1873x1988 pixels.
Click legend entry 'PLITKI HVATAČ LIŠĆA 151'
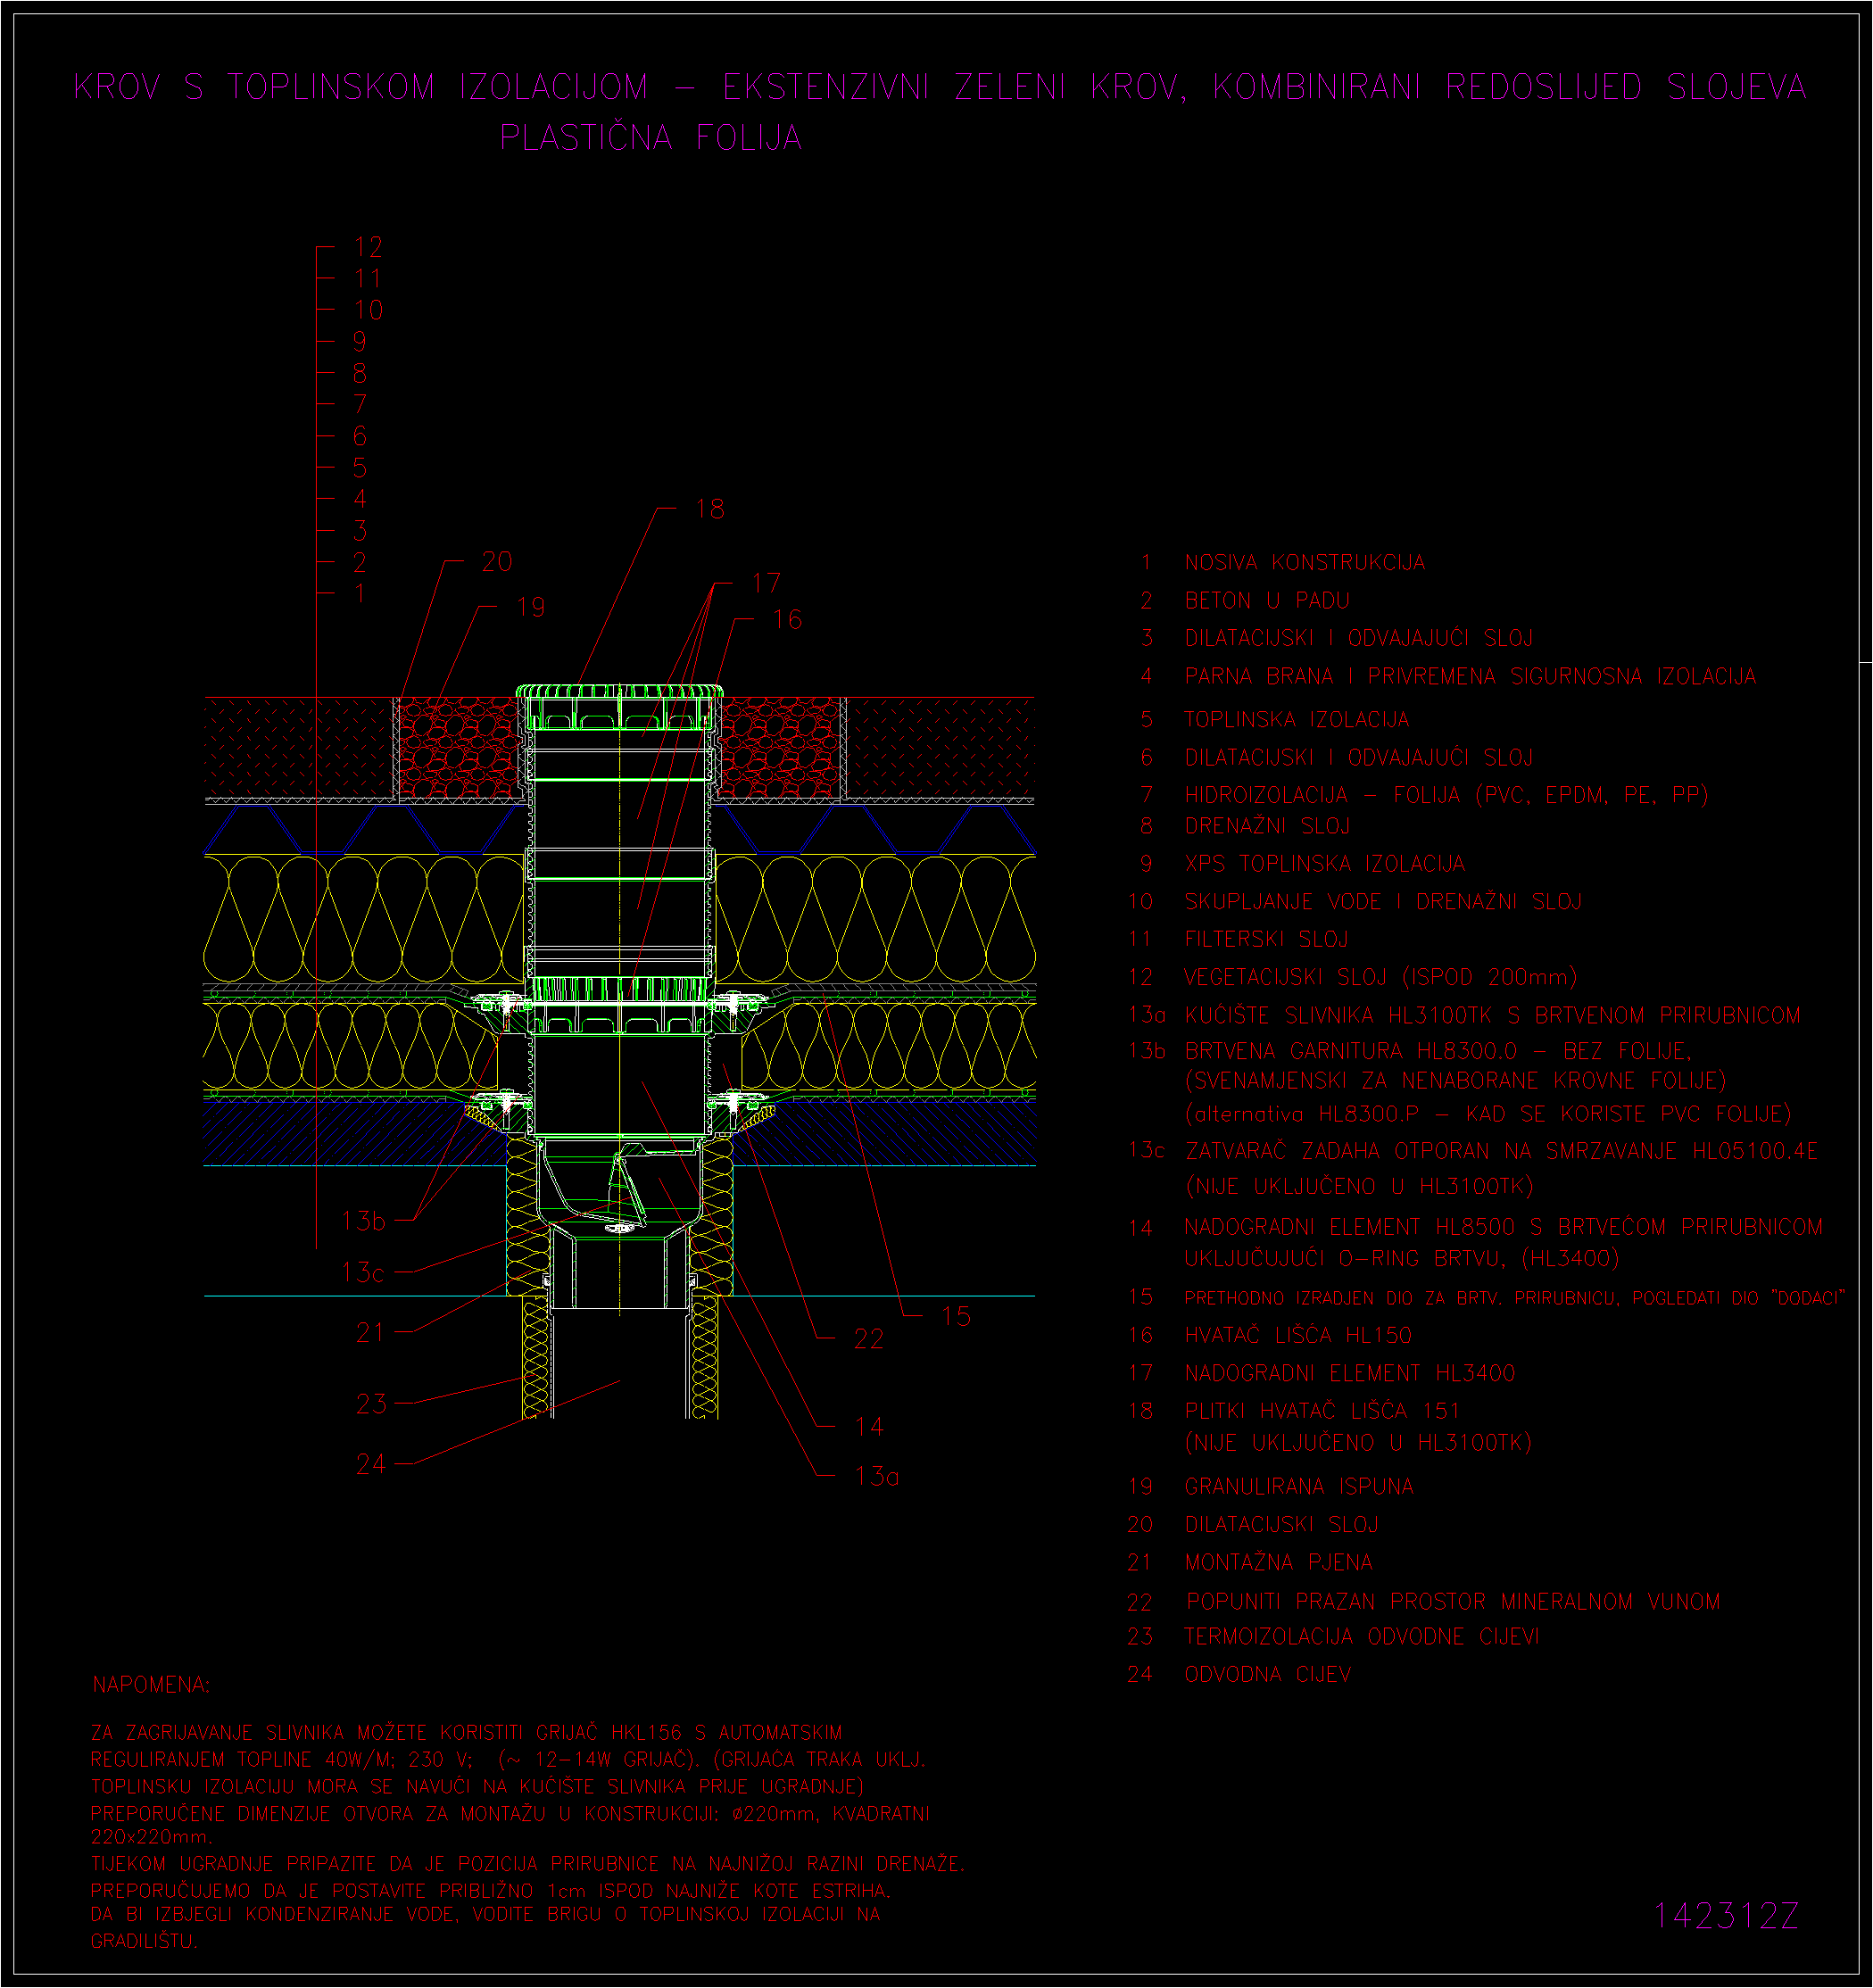point(1322,1412)
